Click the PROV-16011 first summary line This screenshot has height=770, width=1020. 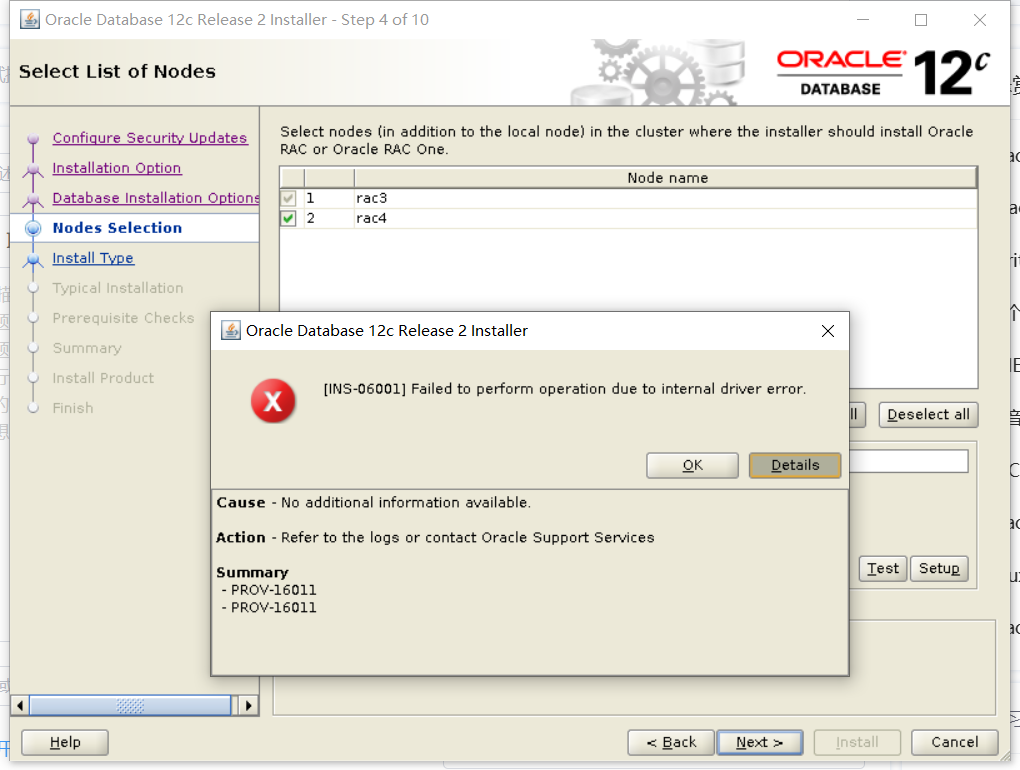tap(273, 590)
